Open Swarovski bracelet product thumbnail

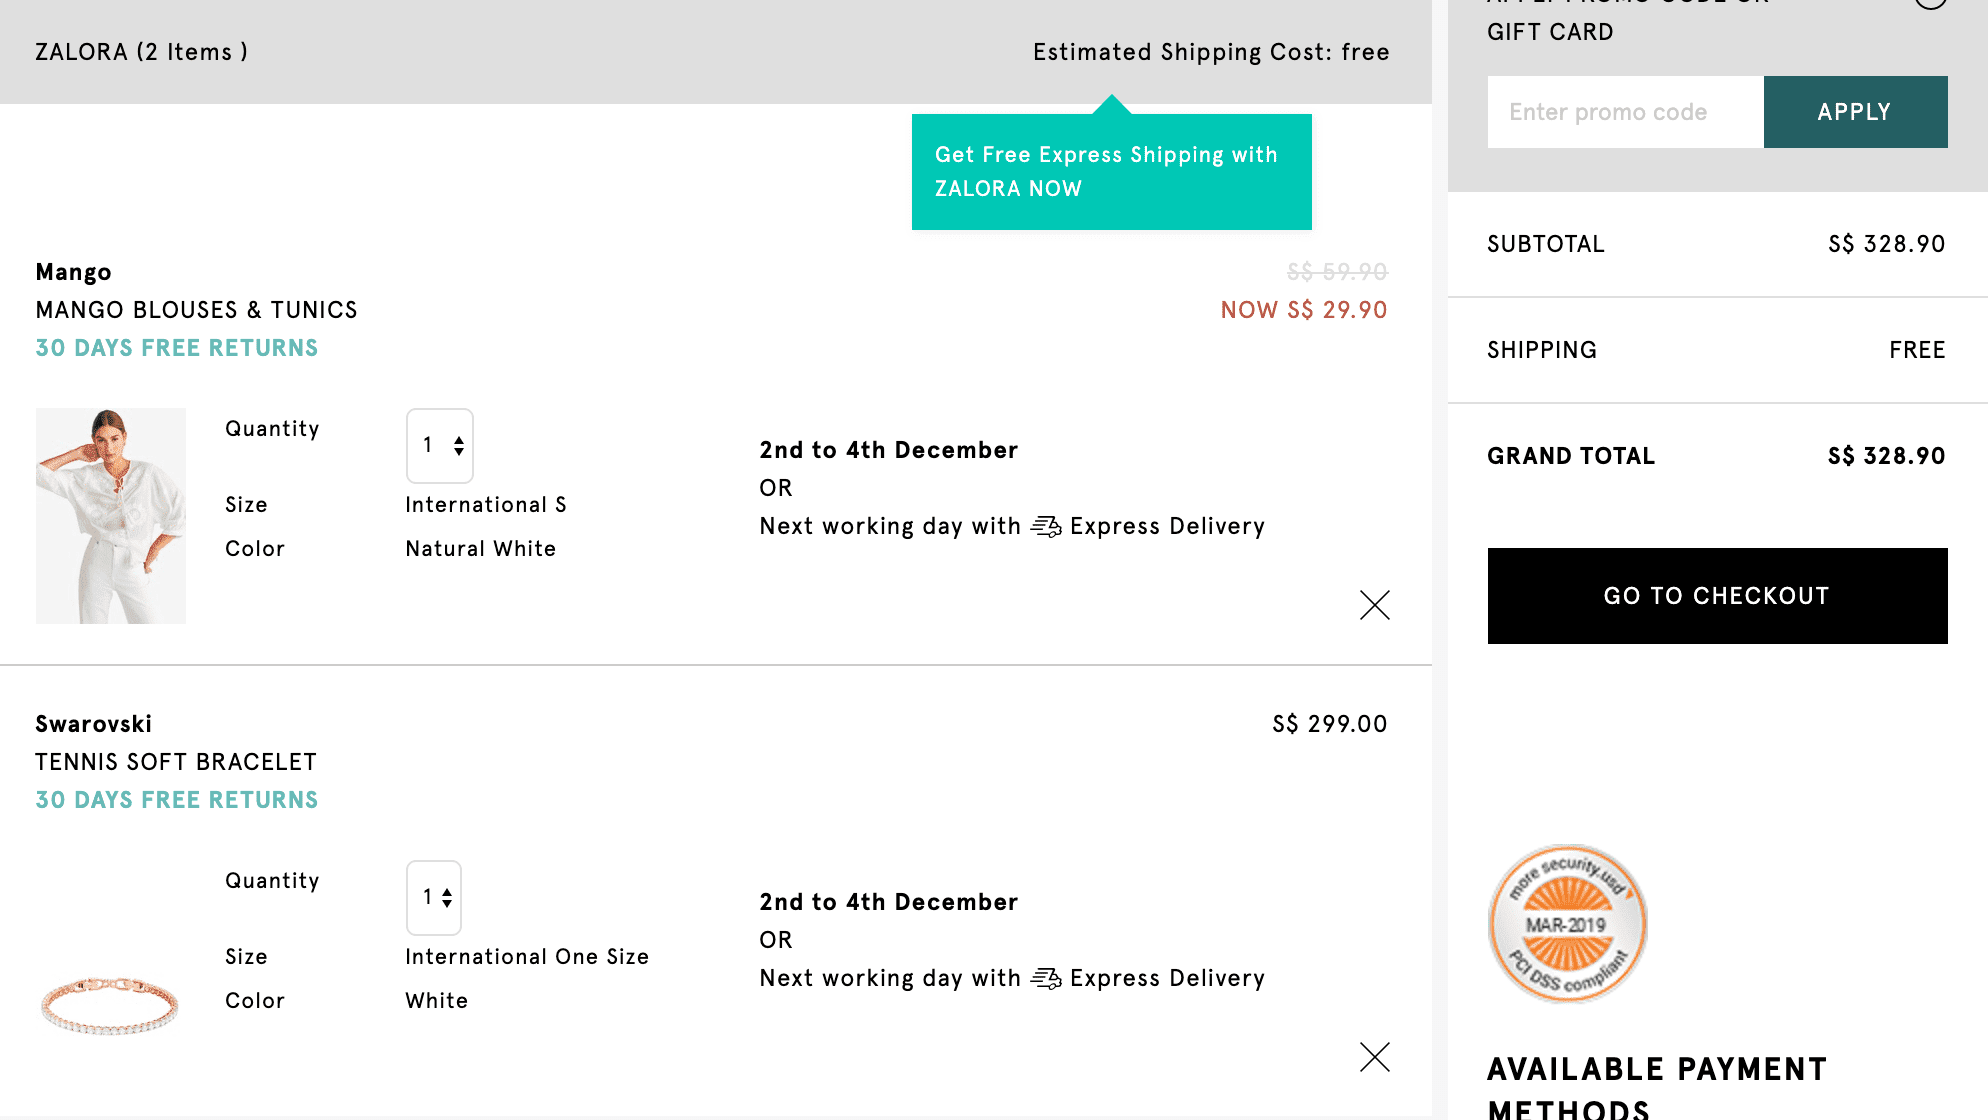point(110,1005)
